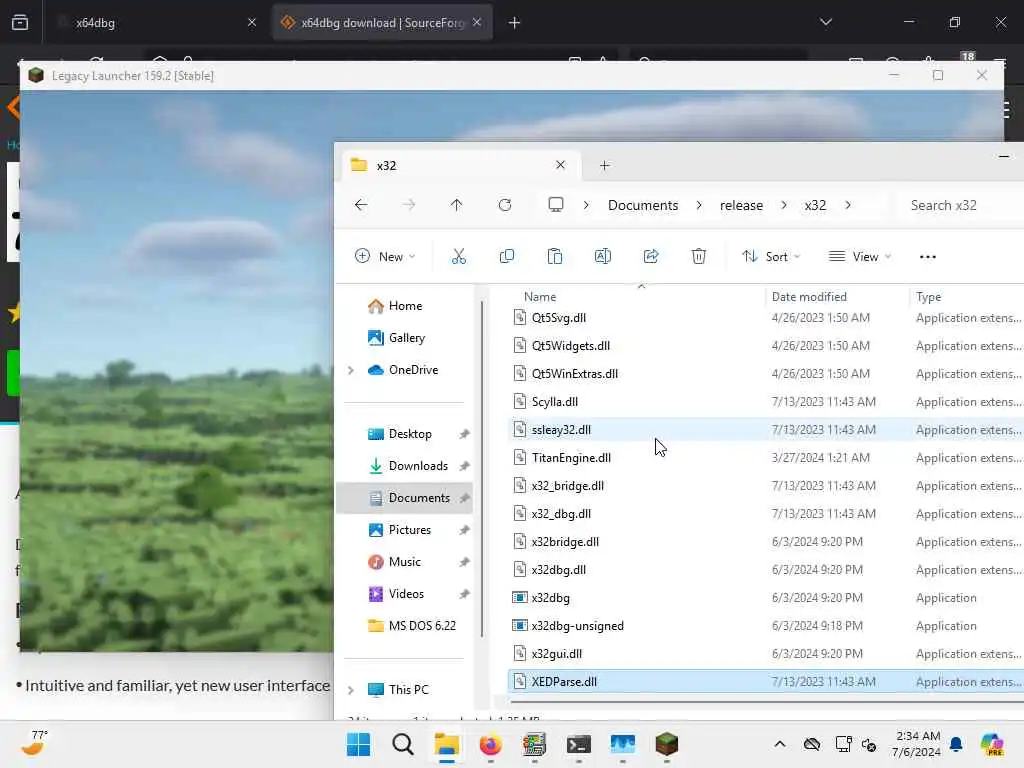Go up one folder level
Viewport: 1024px width, 768px height.
pyautogui.click(x=456, y=205)
